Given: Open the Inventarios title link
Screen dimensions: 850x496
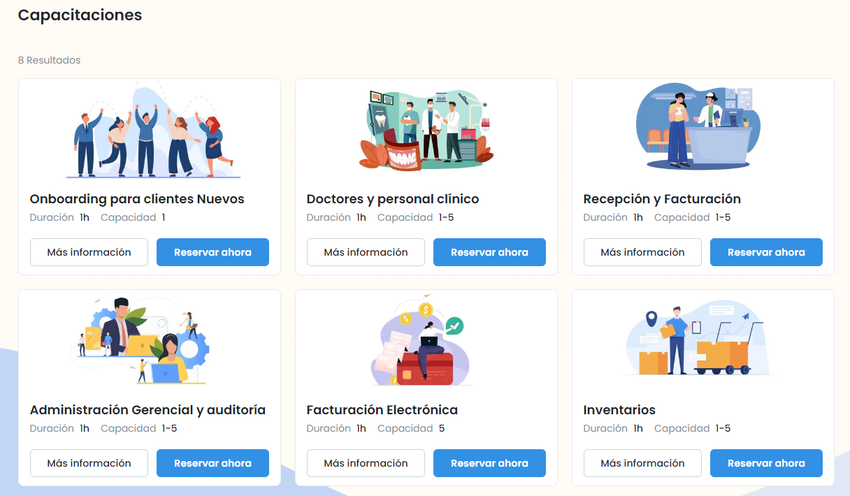Looking at the screenshot, I should [x=619, y=410].
